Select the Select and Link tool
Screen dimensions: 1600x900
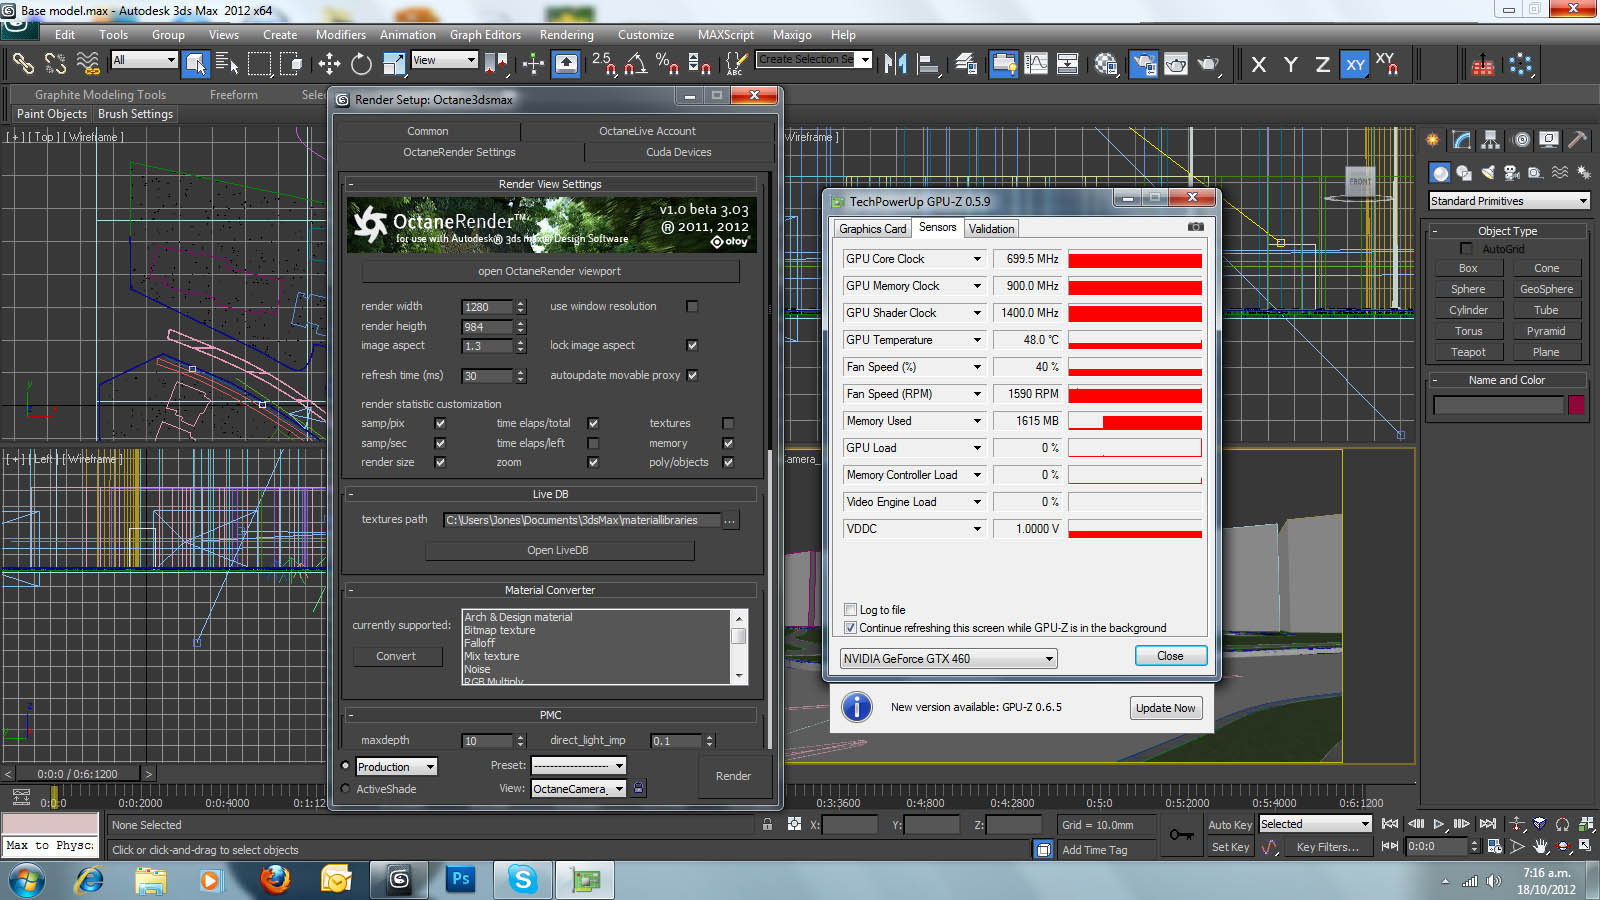pos(23,64)
